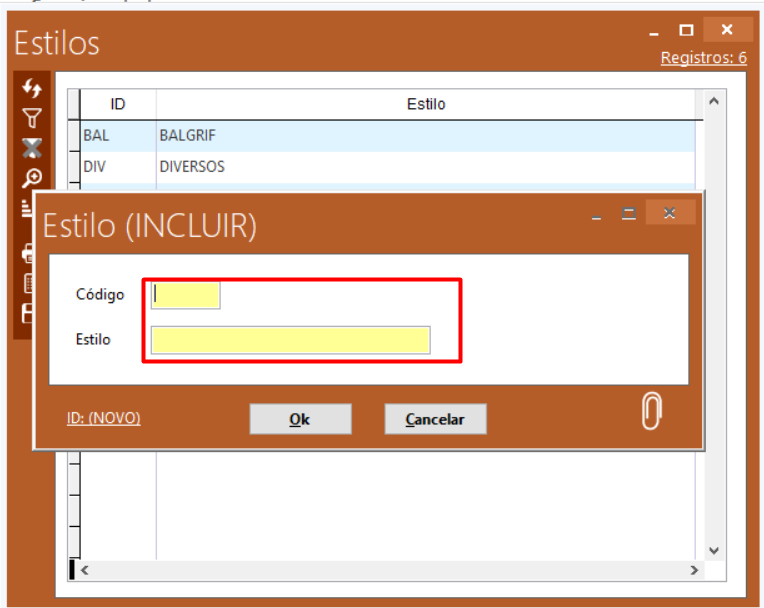Click the Cancelar button
This screenshot has height=608, width=764.
tap(435, 419)
